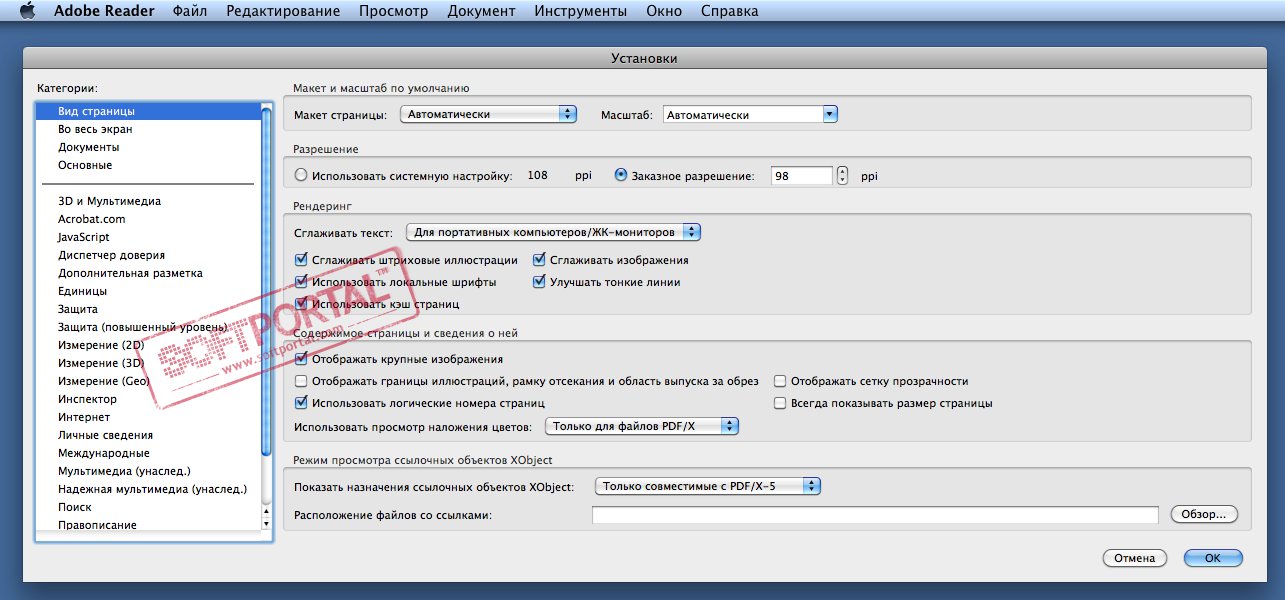
Task: Click the Обзор... button
Action: (x=1204, y=514)
